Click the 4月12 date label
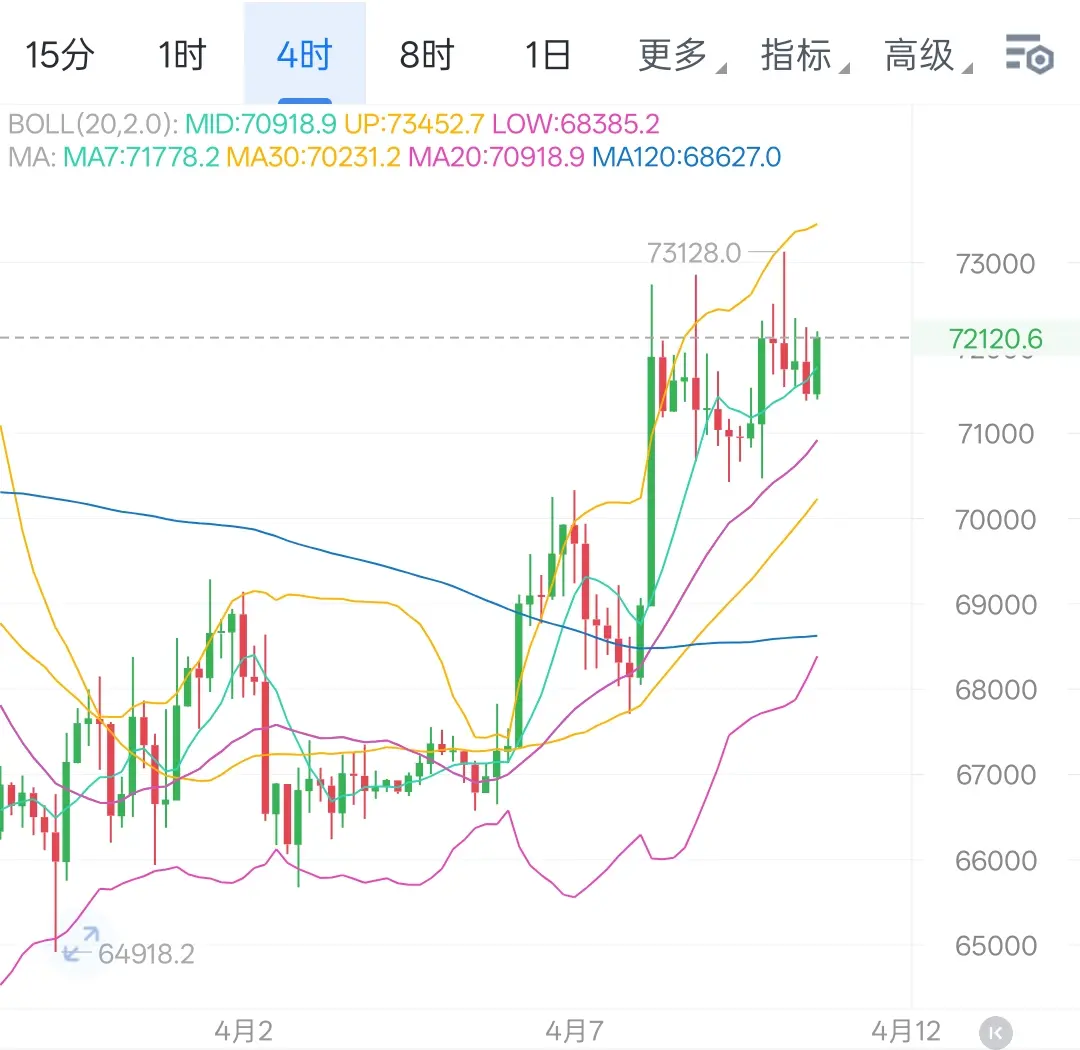The width and height of the screenshot is (1080, 1050). [906, 1031]
